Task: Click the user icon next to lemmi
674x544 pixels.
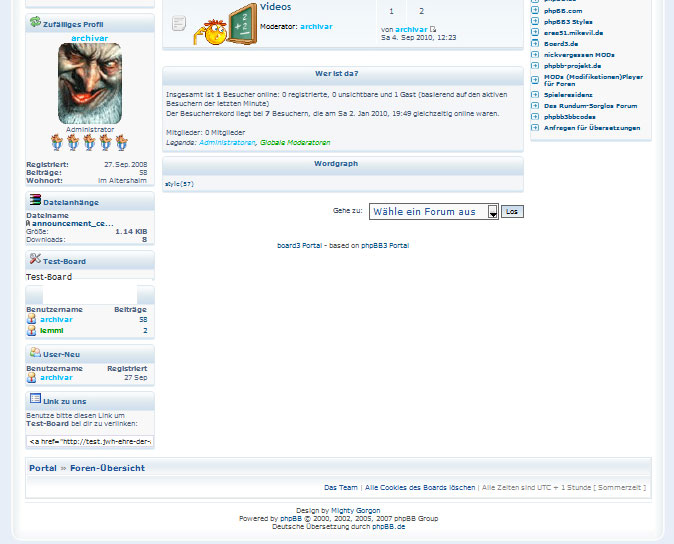Action: point(32,330)
